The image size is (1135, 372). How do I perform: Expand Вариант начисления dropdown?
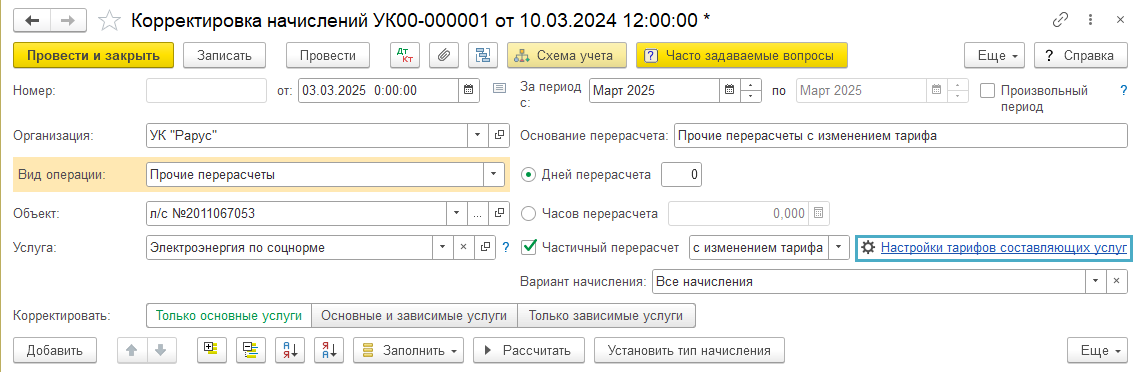tap(1096, 282)
